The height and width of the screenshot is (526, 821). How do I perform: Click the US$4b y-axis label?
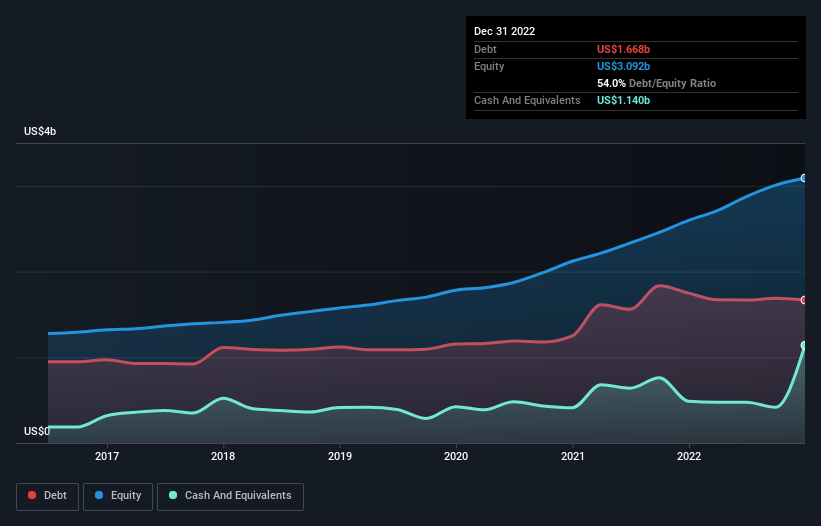coord(41,132)
